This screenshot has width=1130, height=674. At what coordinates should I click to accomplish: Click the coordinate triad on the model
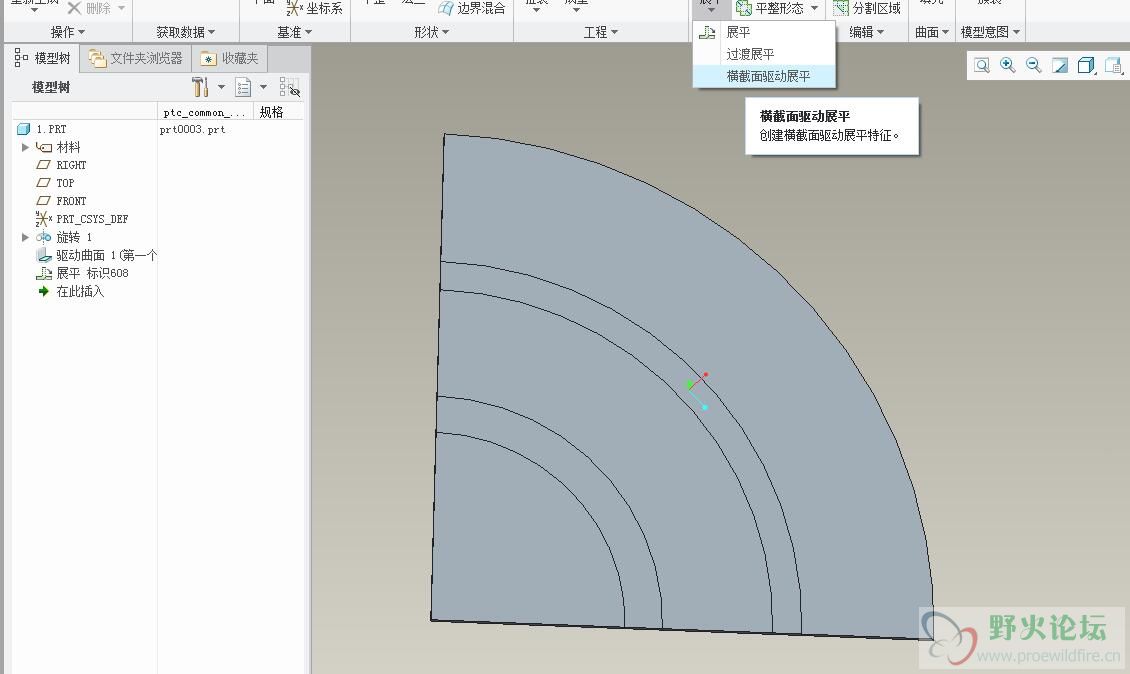click(x=697, y=390)
